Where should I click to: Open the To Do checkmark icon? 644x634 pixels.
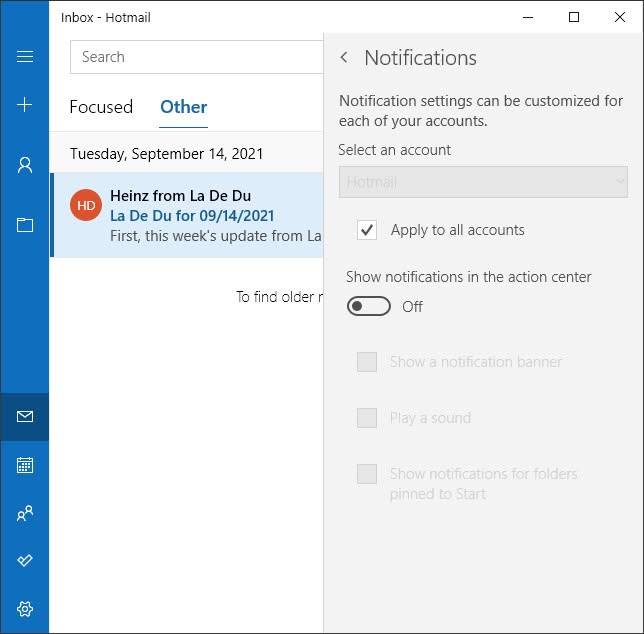(x=25, y=560)
